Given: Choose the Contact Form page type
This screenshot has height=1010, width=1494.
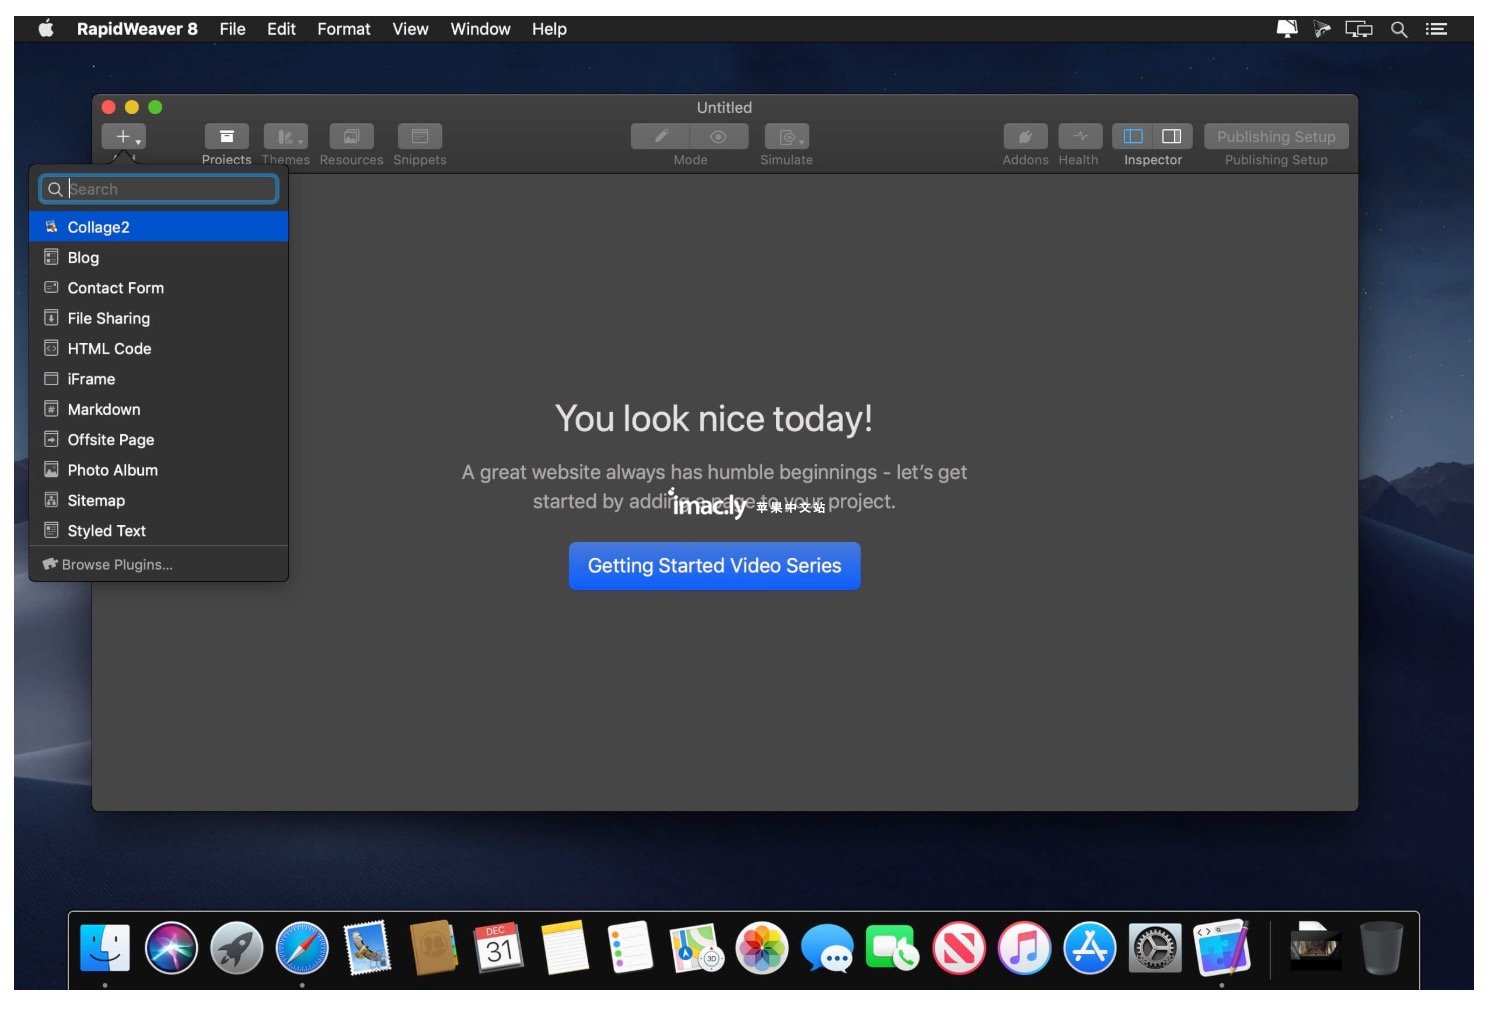Looking at the screenshot, I should pos(159,288).
